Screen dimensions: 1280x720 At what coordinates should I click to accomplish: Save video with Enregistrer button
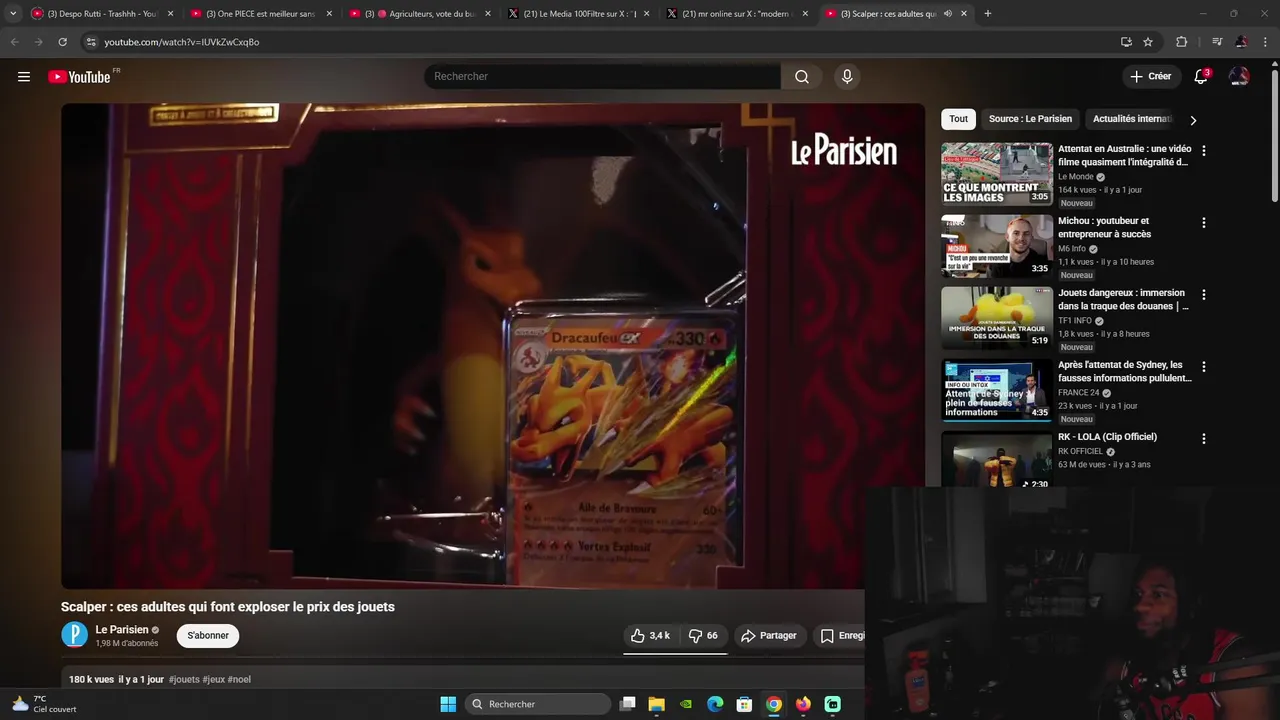point(842,635)
